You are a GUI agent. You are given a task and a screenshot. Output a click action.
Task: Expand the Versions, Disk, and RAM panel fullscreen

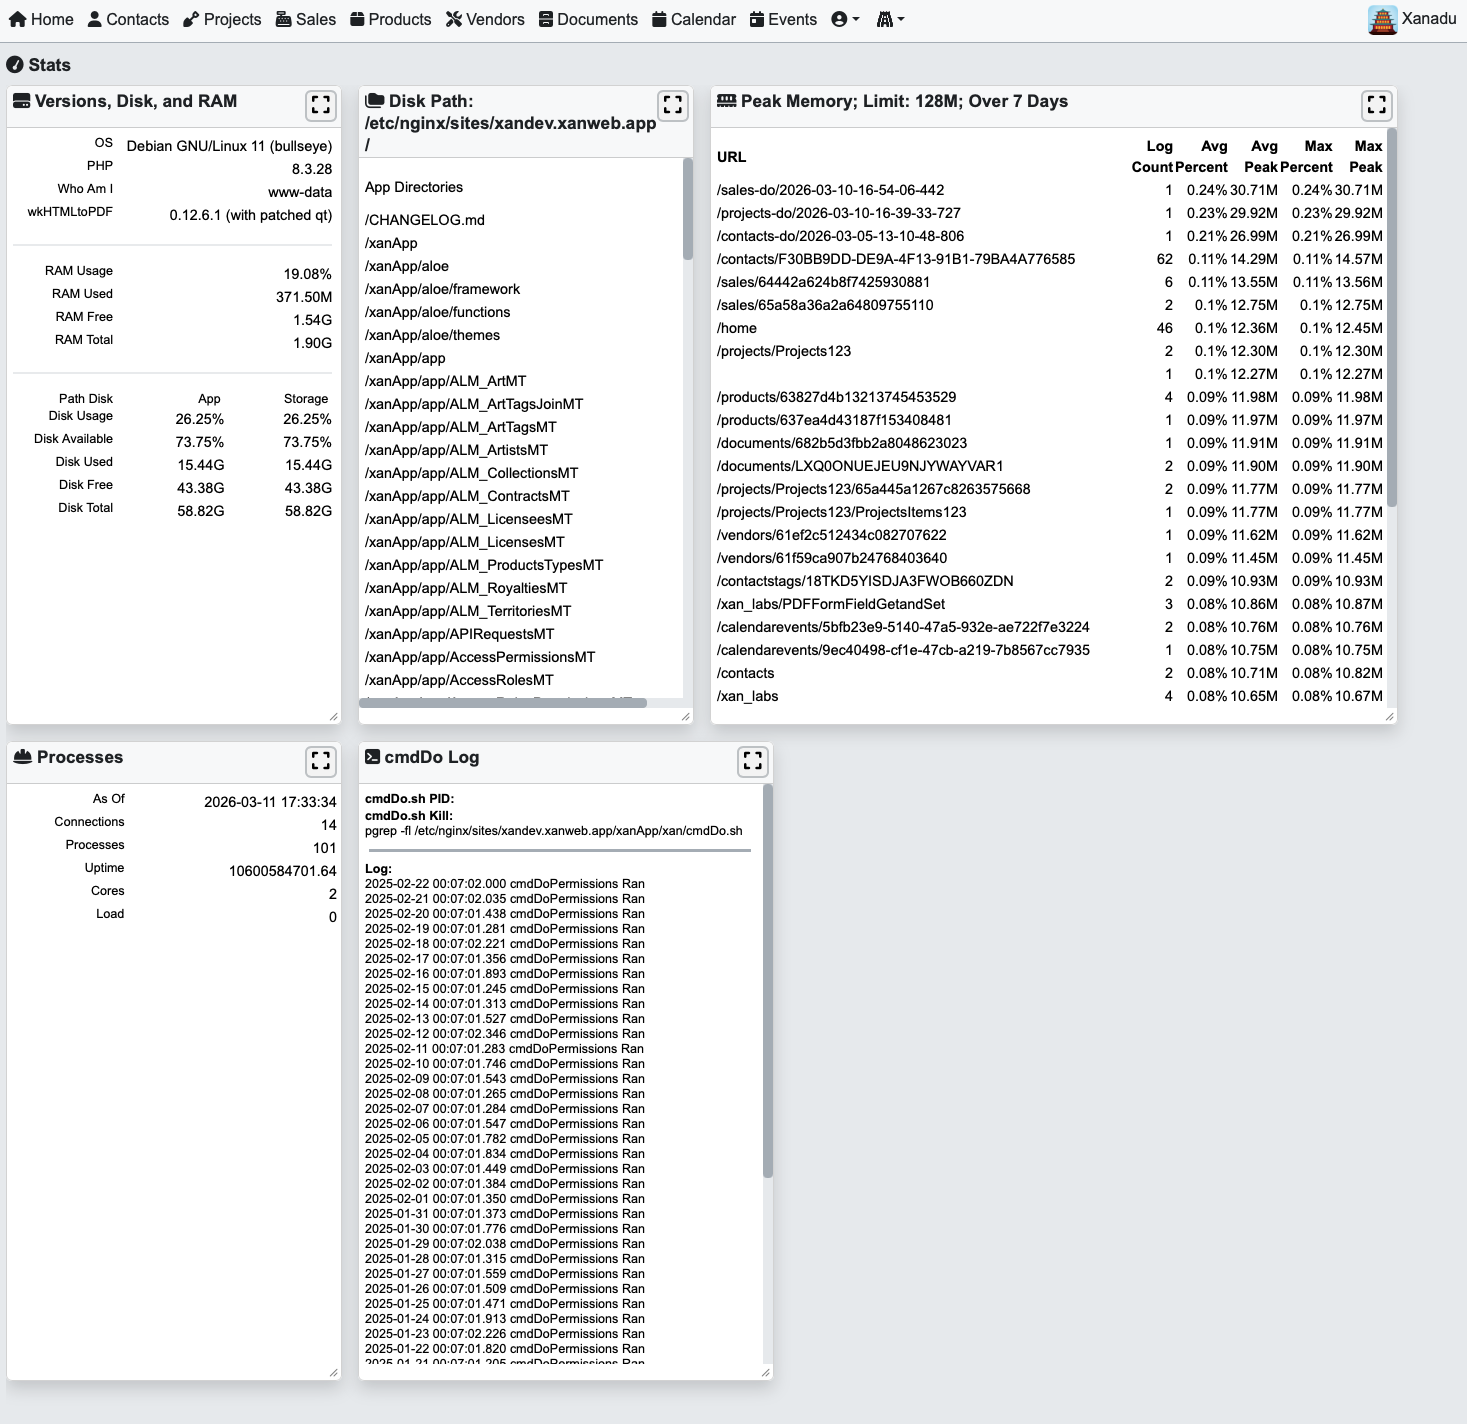pos(320,105)
